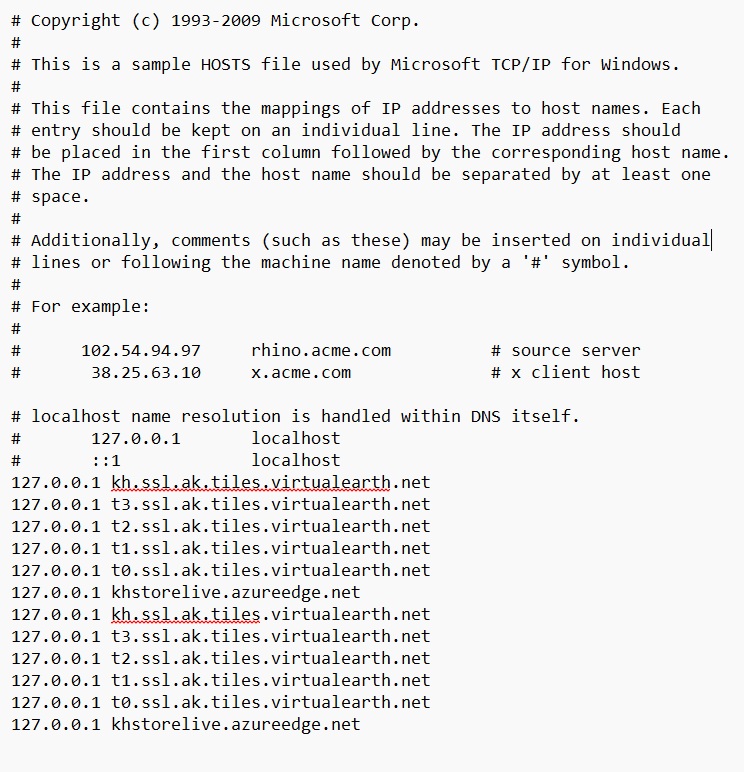This screenshot has width=744, height=772.
Task: Click the '# source server' comment
Action: click(x=565, y=350)
